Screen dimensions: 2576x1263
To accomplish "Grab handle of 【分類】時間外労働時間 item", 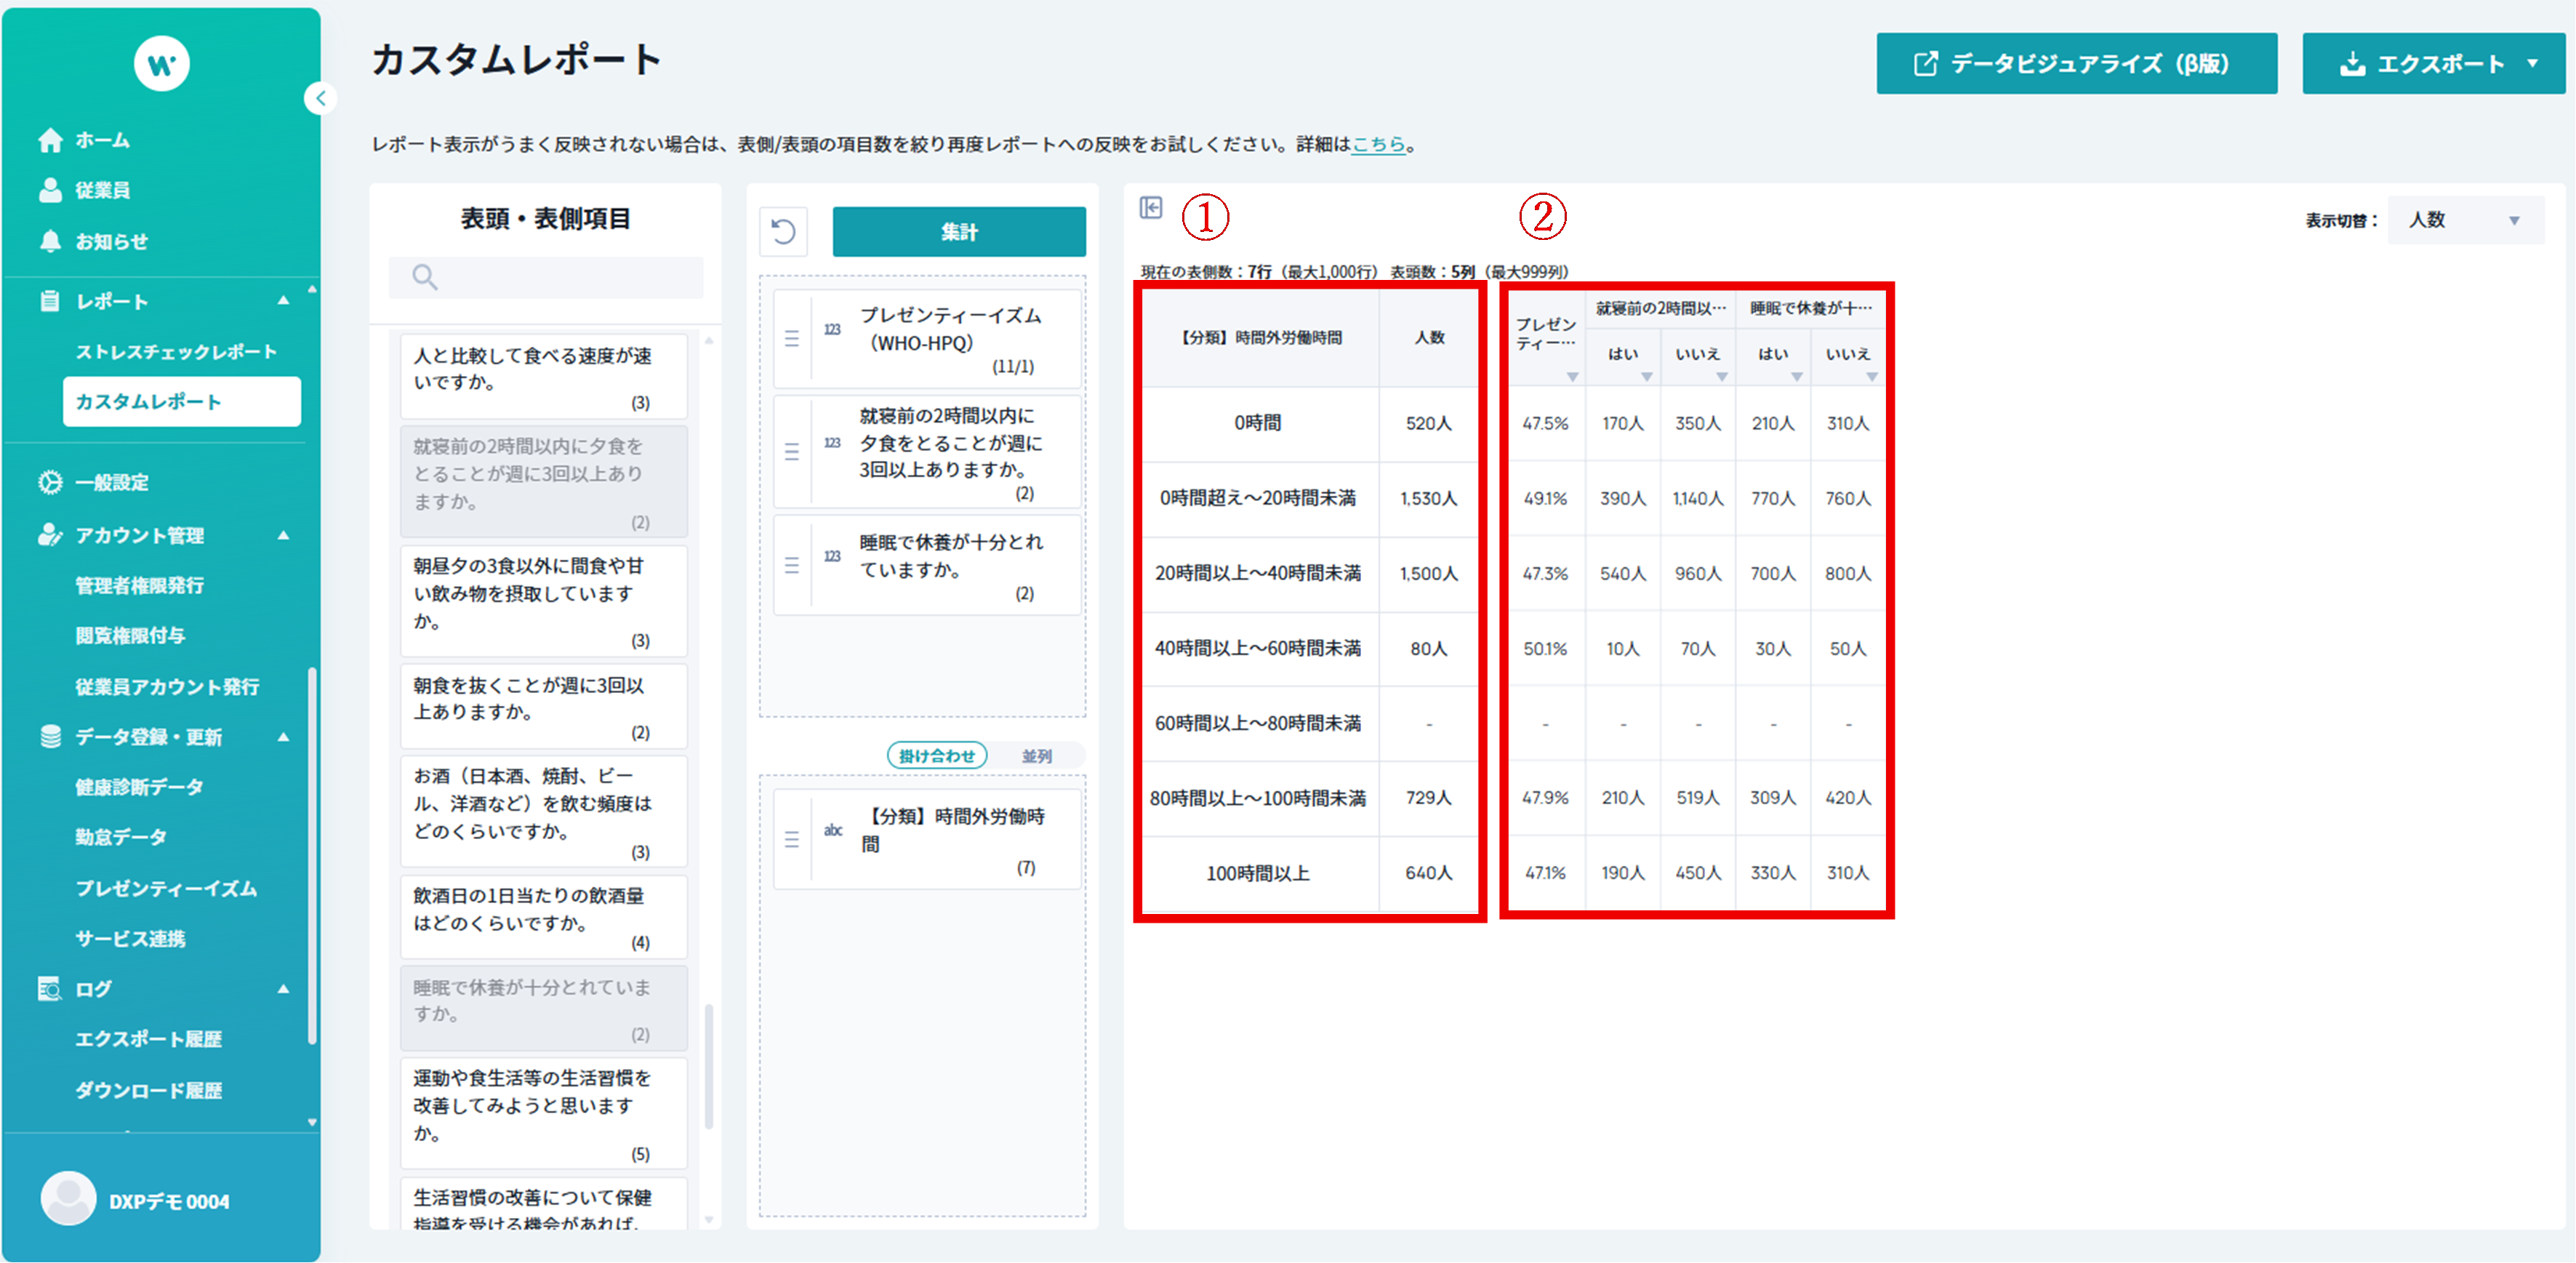I will click(791, 840).
